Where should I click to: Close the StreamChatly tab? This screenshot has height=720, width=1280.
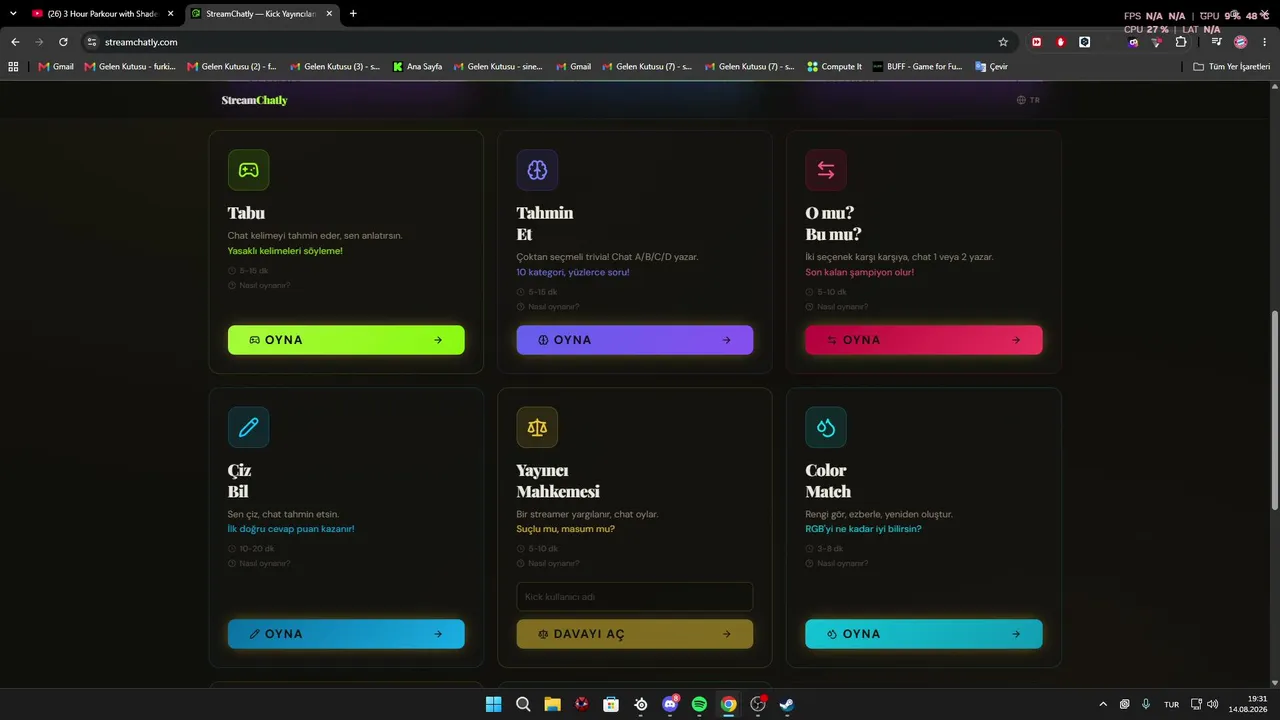click(329, 14)
